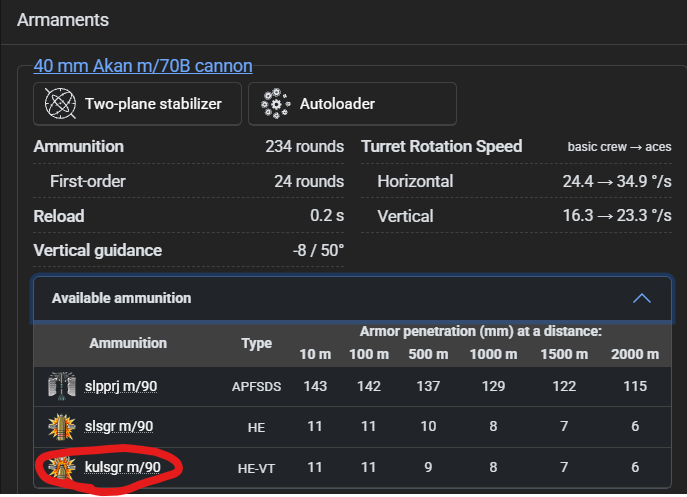The height and width of the screenshot is (497, 687).
Task: Open the slsgr m/90 ammunition name
Action: 119,426
